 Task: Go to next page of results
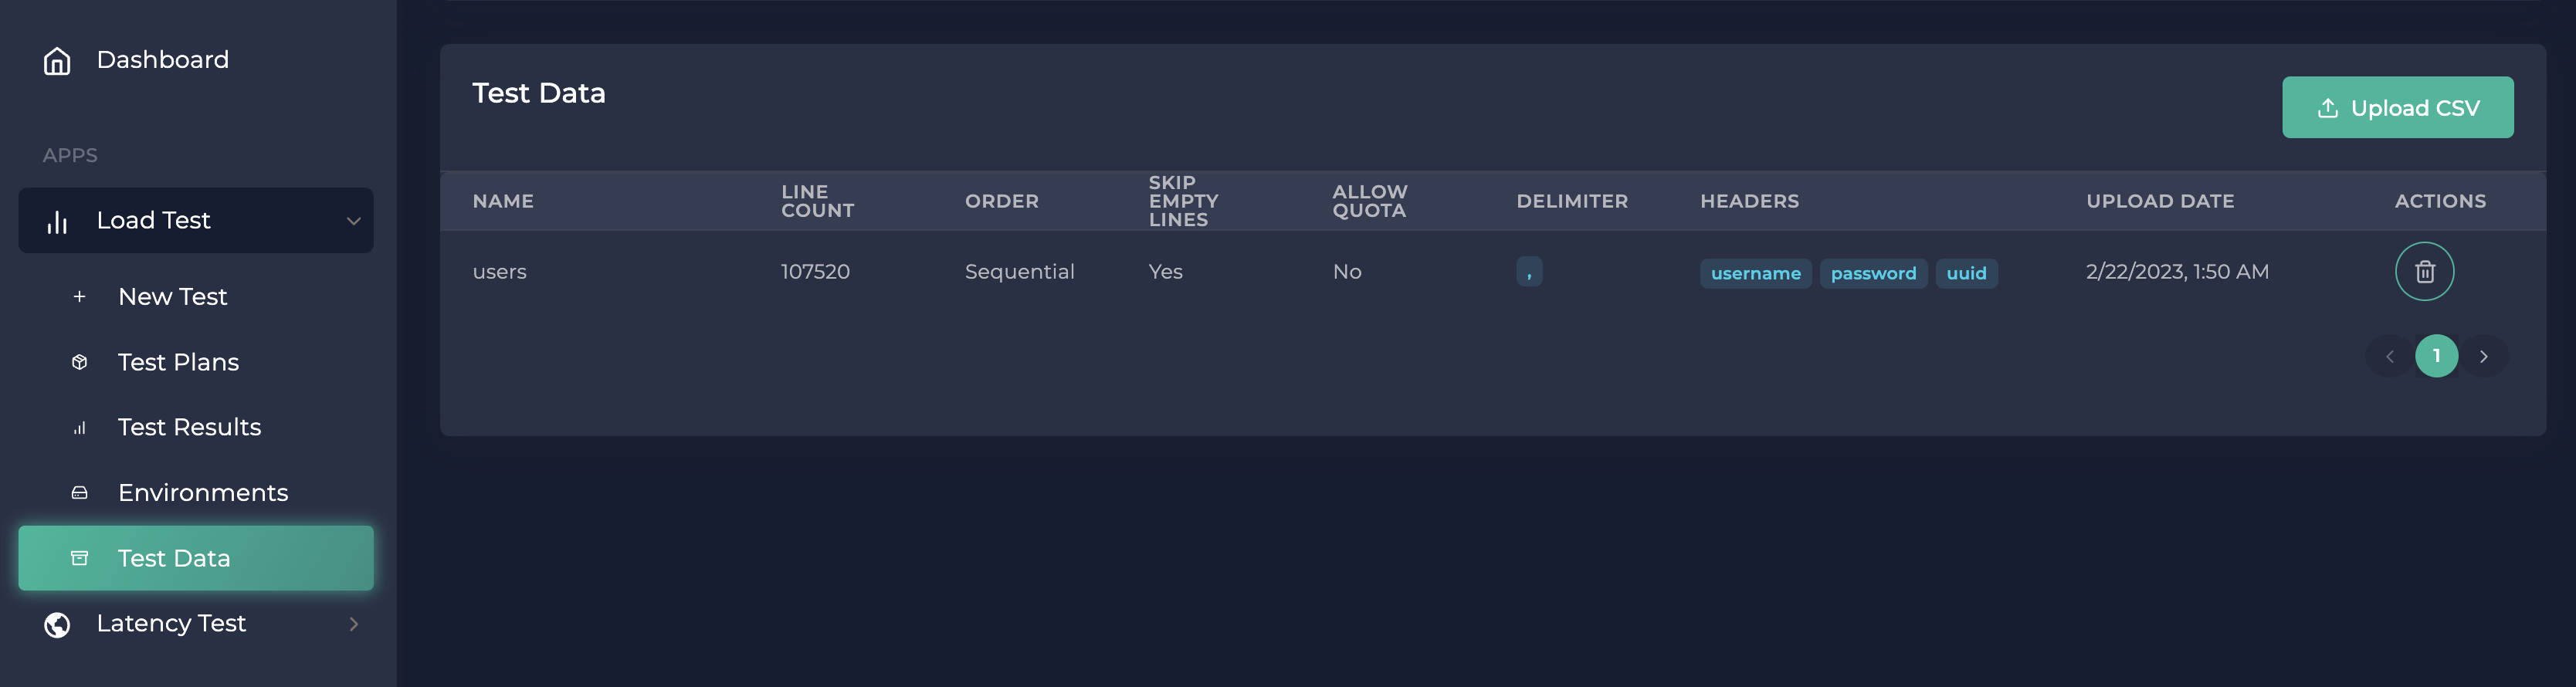pos(2483,356)
